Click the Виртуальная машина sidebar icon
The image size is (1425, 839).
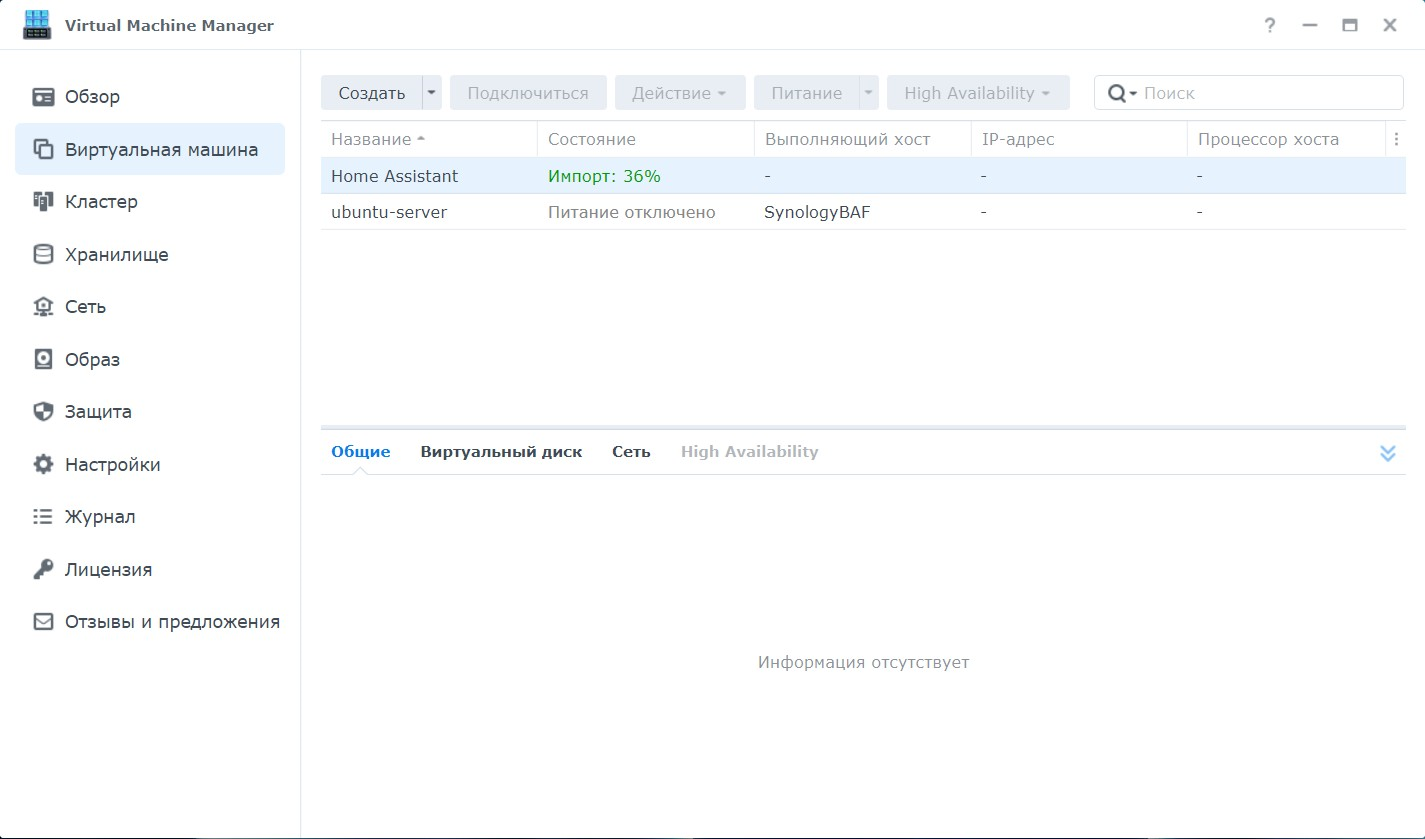click(43, 149)
